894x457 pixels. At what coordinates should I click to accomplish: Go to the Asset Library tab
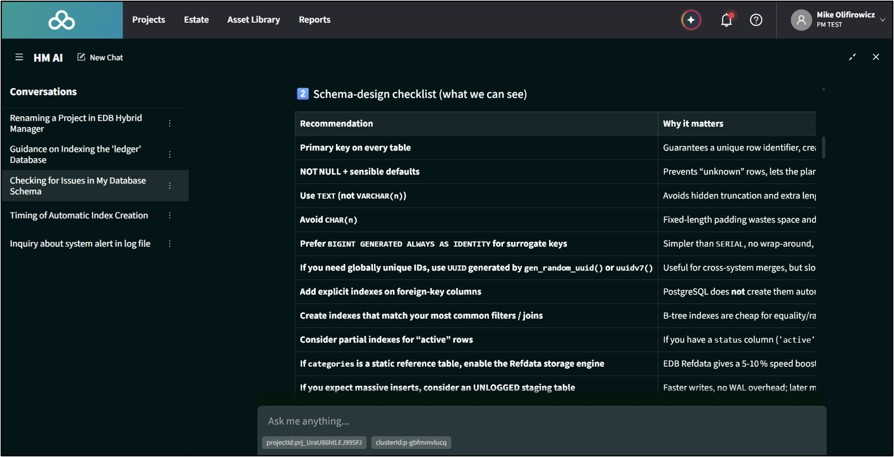pos(254,20)
